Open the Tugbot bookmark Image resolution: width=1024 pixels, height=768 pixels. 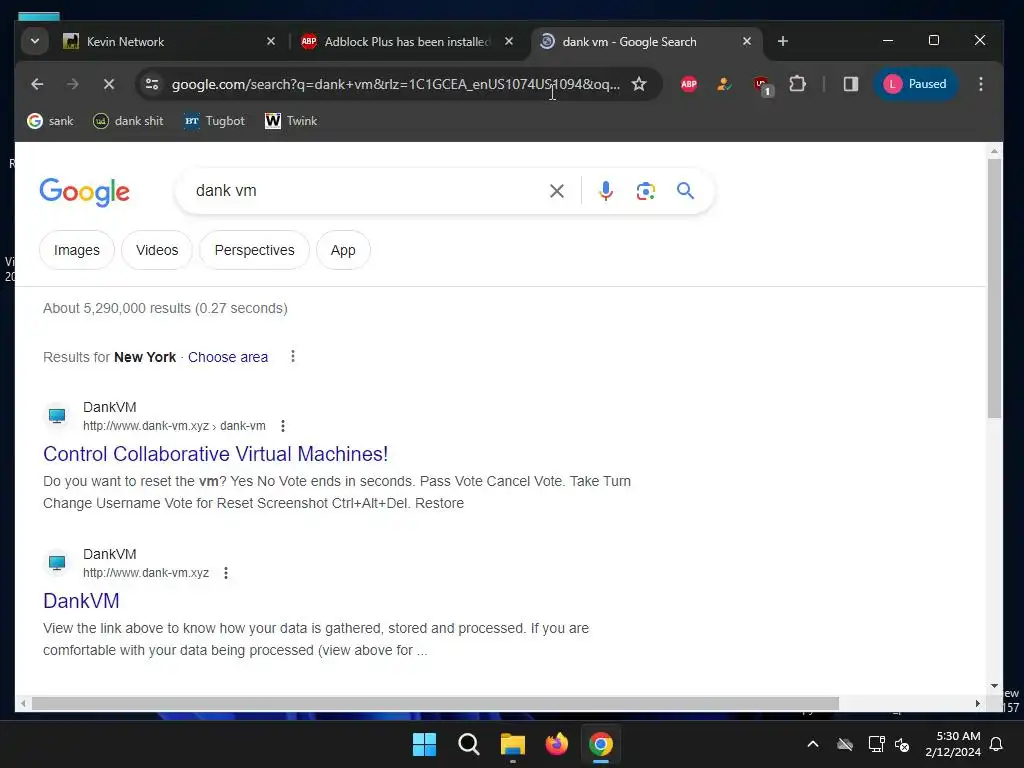214,121
